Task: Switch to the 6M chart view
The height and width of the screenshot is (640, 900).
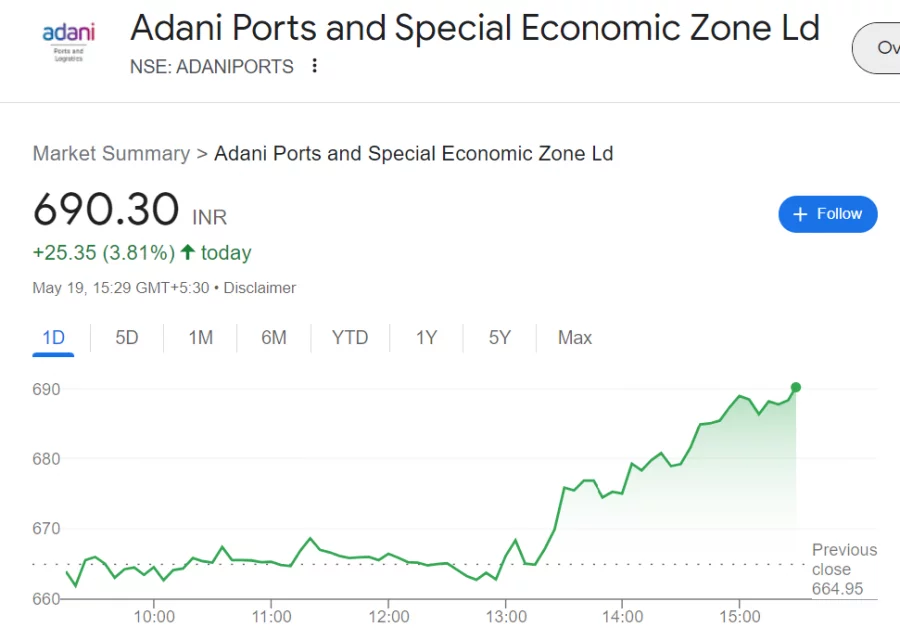Action: 274,338
